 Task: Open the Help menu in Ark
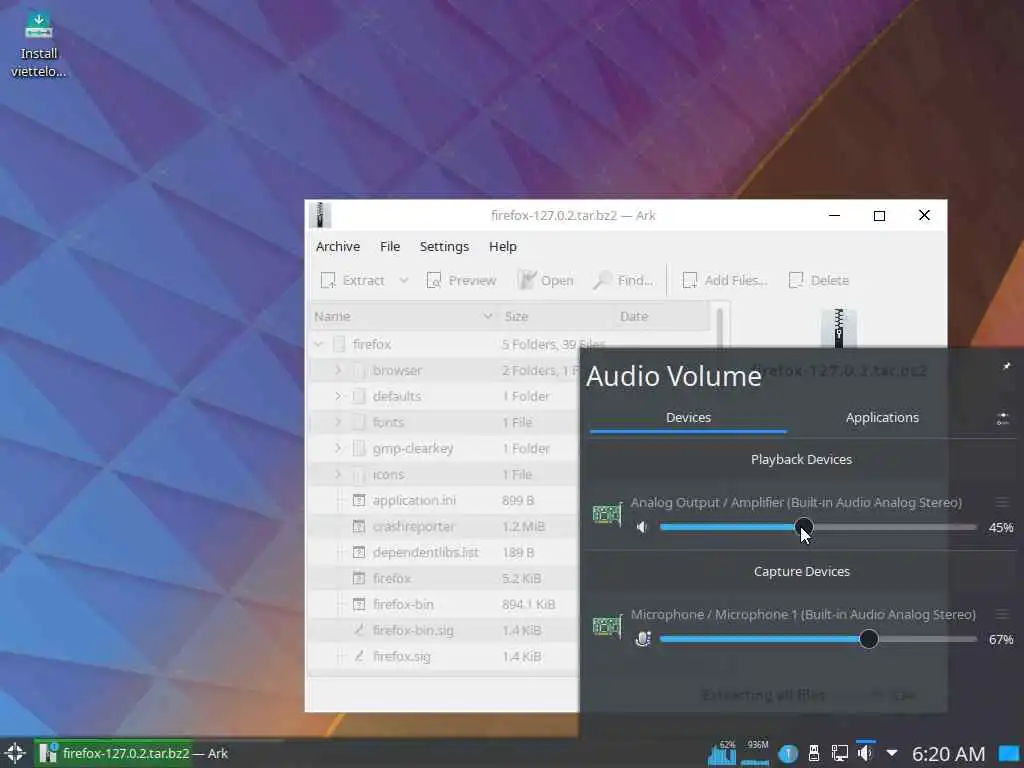point(503,246)
